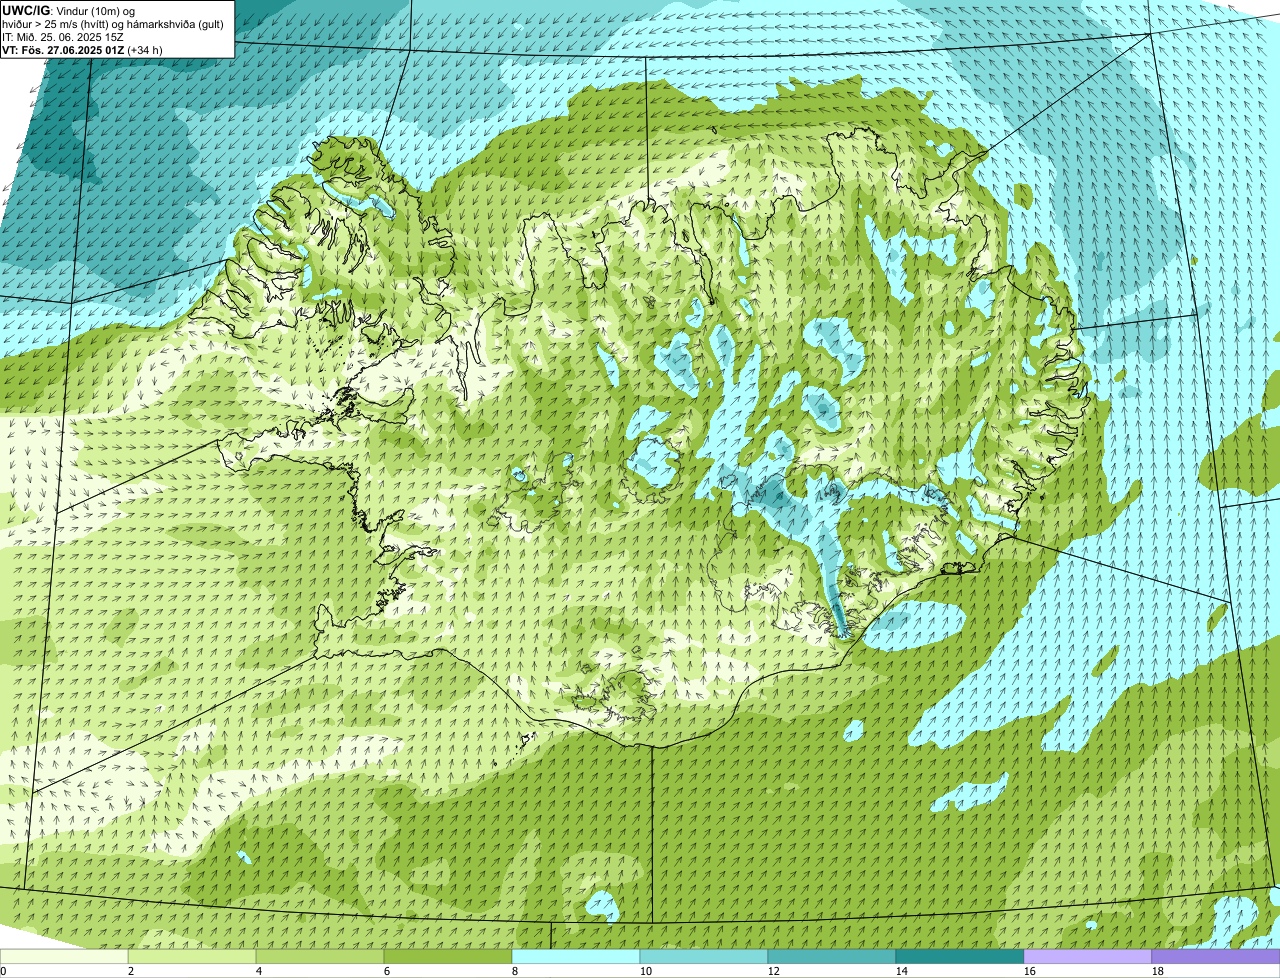Click the purple swatch above 18 m/s

[1216, 957]
